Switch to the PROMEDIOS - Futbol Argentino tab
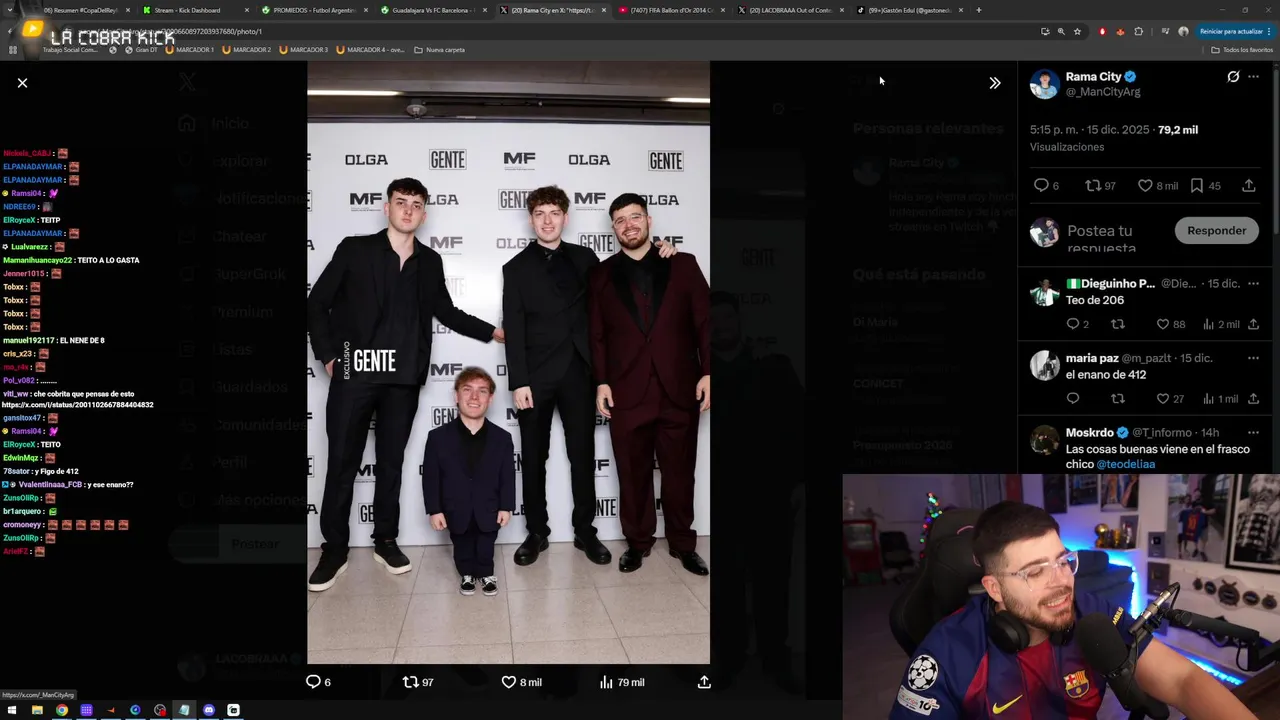The image size is (1280, 720). tap(312, 10)
